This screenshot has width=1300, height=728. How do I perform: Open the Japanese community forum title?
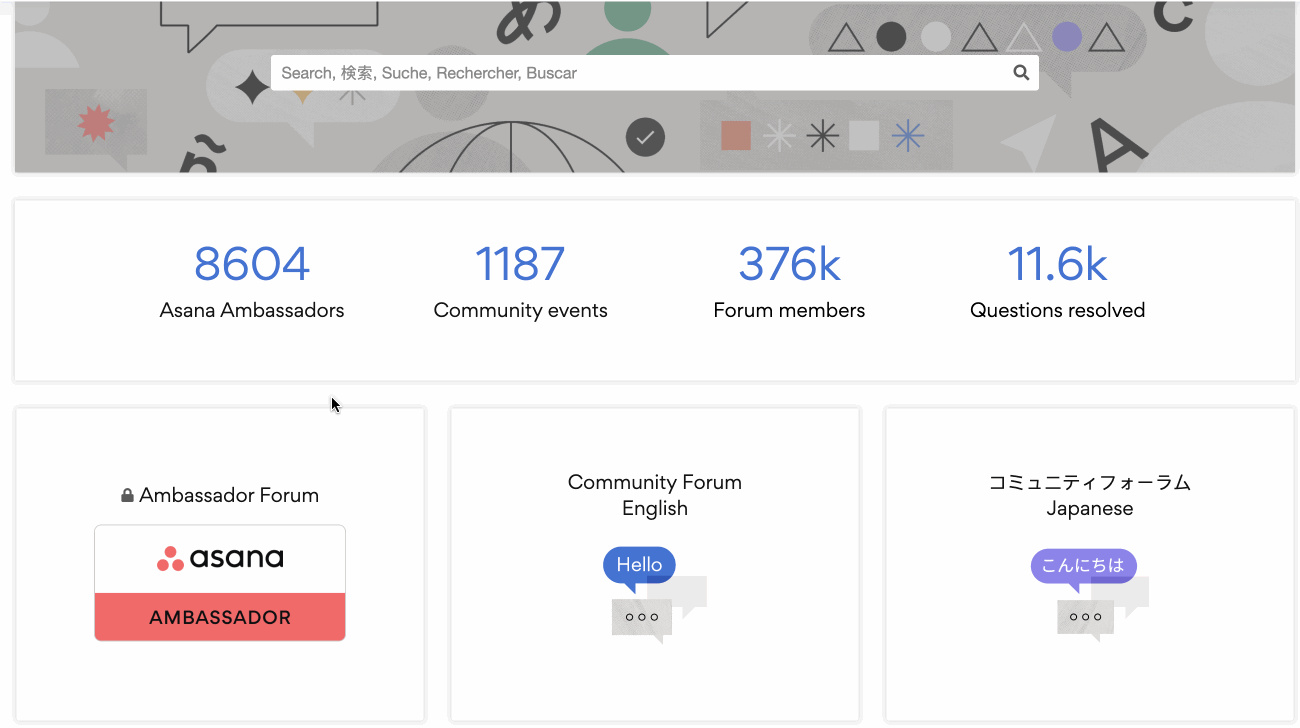(1090, 495)
